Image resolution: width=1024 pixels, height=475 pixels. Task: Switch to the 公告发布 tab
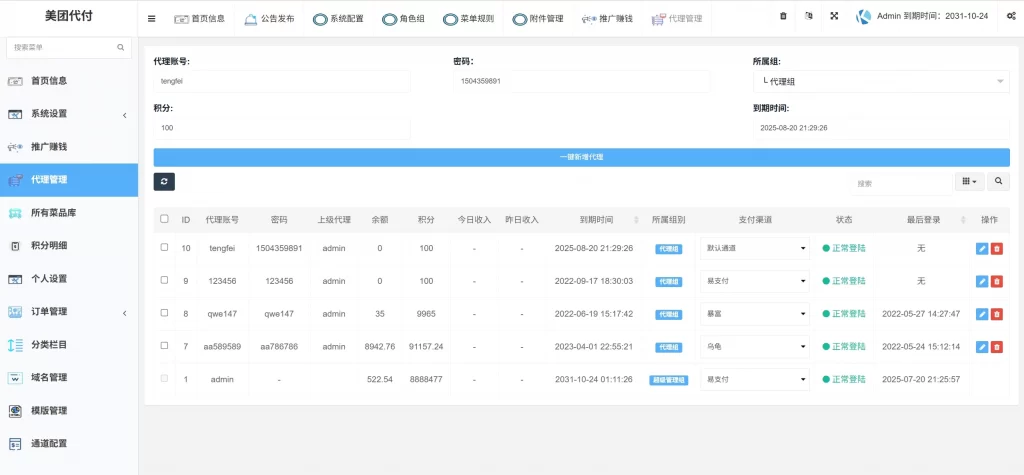(270, 18)
